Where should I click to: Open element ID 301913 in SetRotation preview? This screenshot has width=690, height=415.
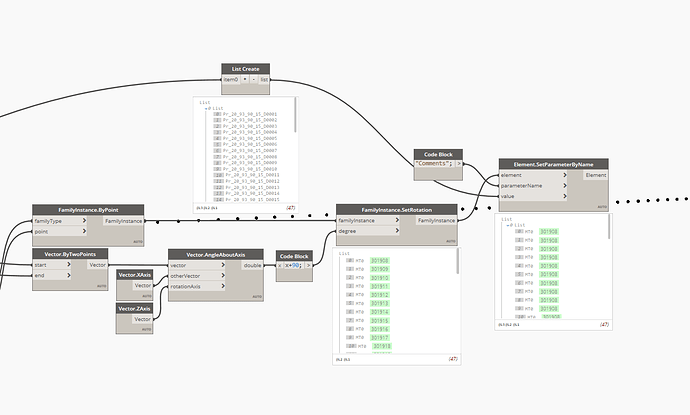(x=379, y=303)
